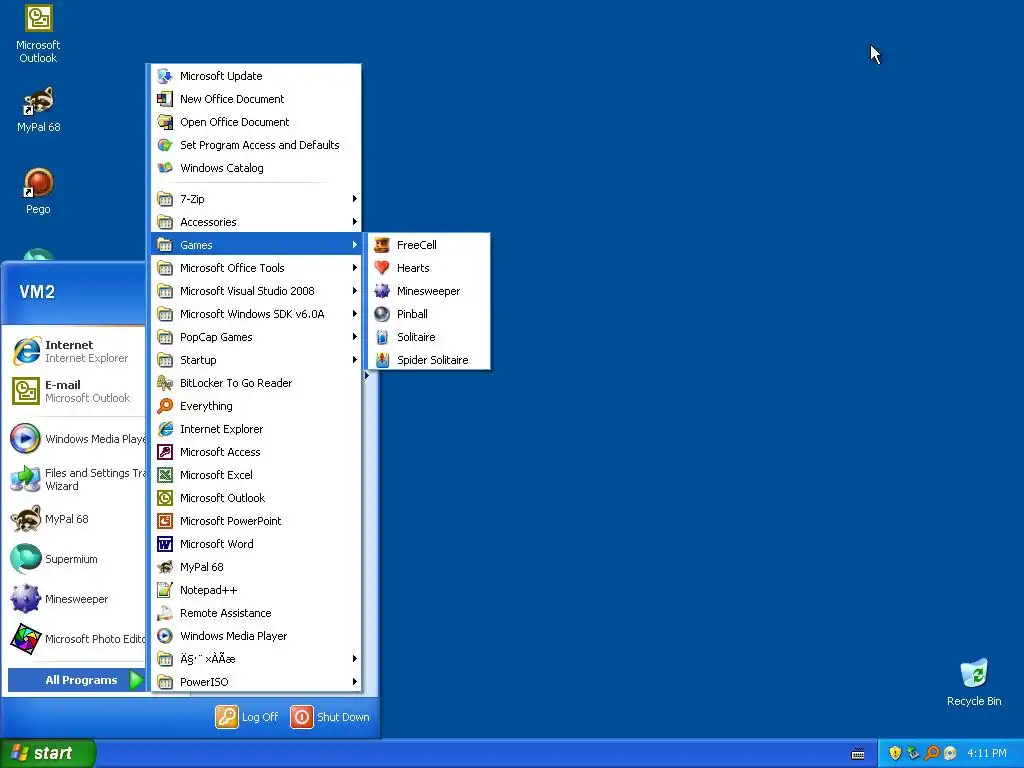The width and height of the screenshot is (1024, 768).
Task: Click the taskbar clock showing 4:11 PM
Action: (x=987, y=753)
